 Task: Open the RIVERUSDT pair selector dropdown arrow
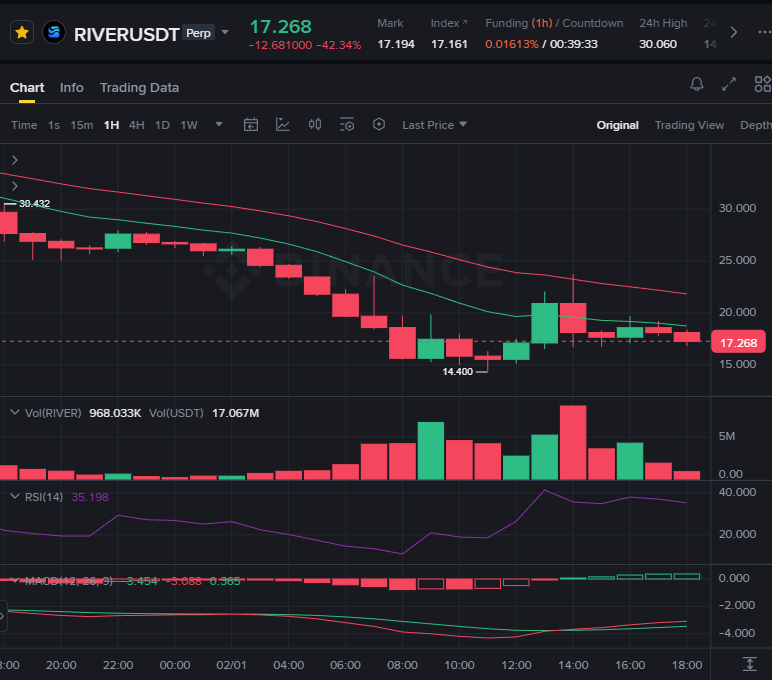[225, 33]
